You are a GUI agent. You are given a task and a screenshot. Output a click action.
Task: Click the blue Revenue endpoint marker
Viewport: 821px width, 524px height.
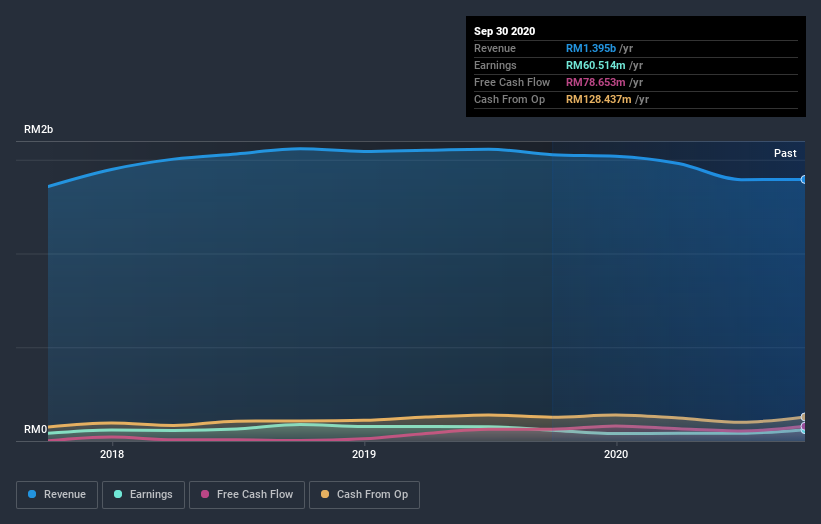pos(803,180)
